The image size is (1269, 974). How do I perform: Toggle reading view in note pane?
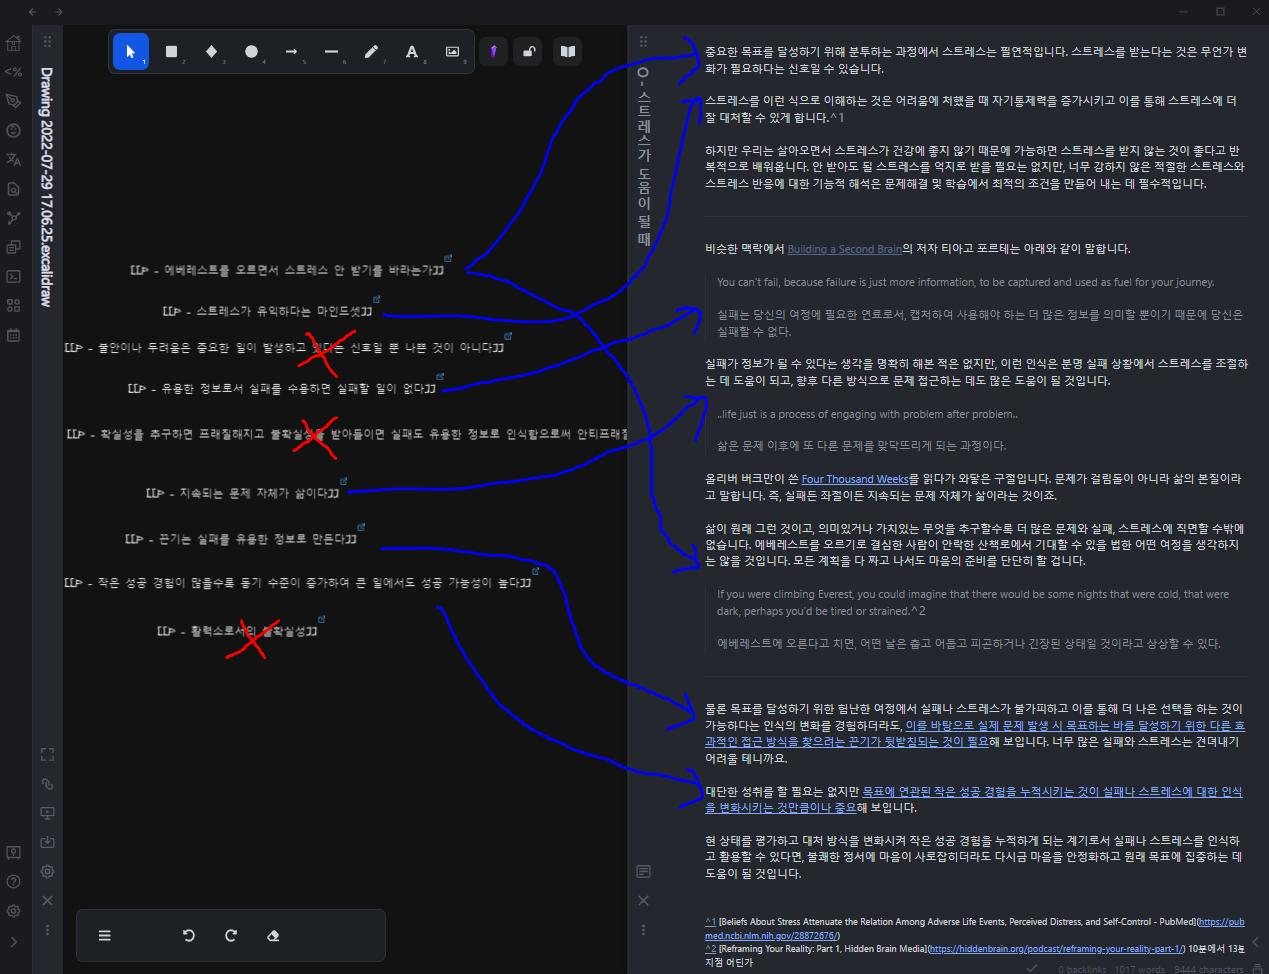tap(643, 872)
